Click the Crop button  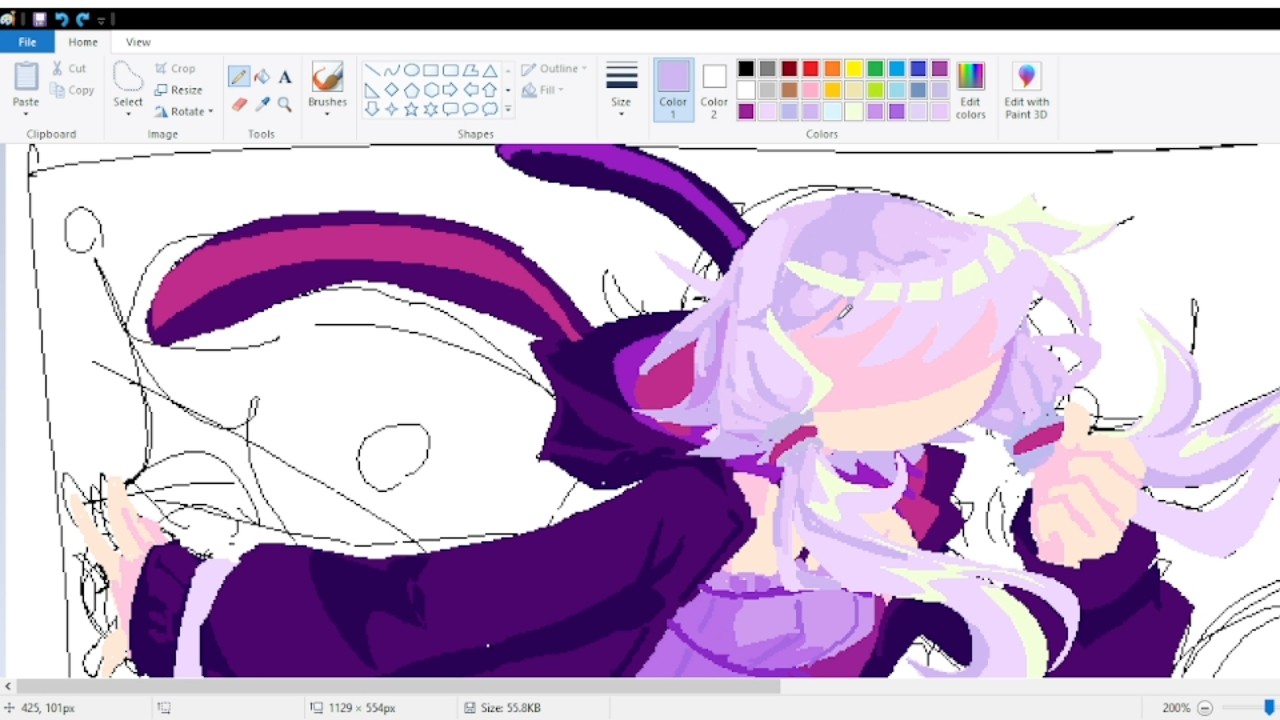175,69
